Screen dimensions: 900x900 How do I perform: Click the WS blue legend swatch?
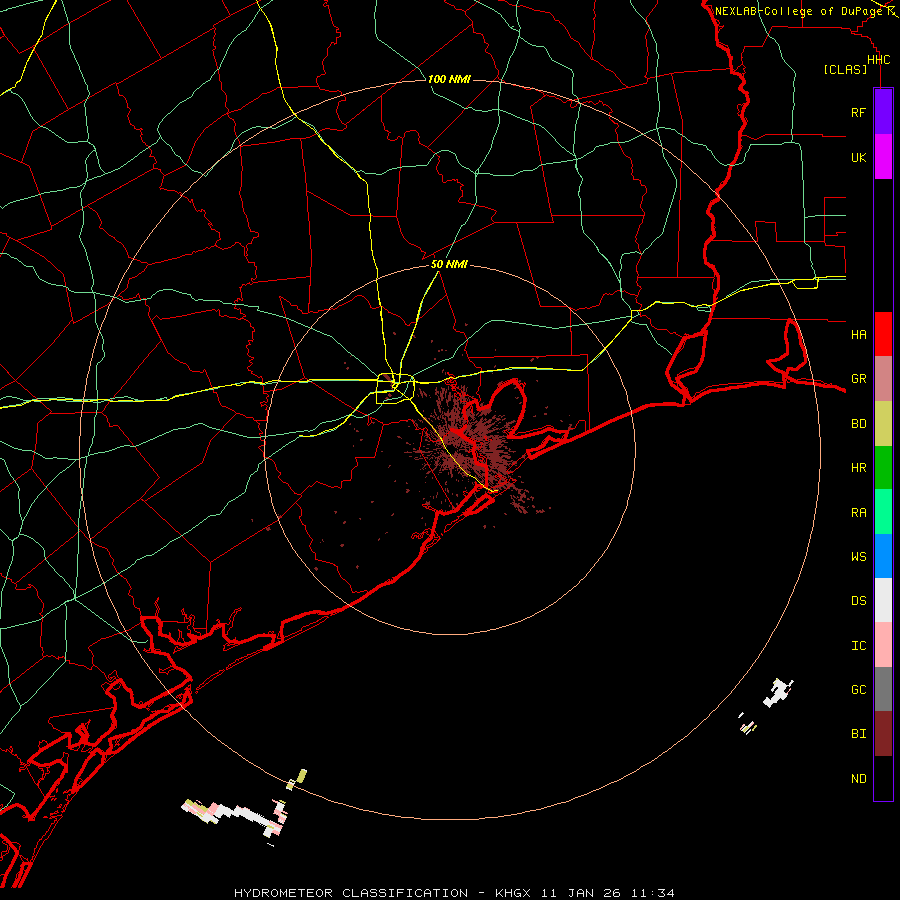tap(883, 556)
